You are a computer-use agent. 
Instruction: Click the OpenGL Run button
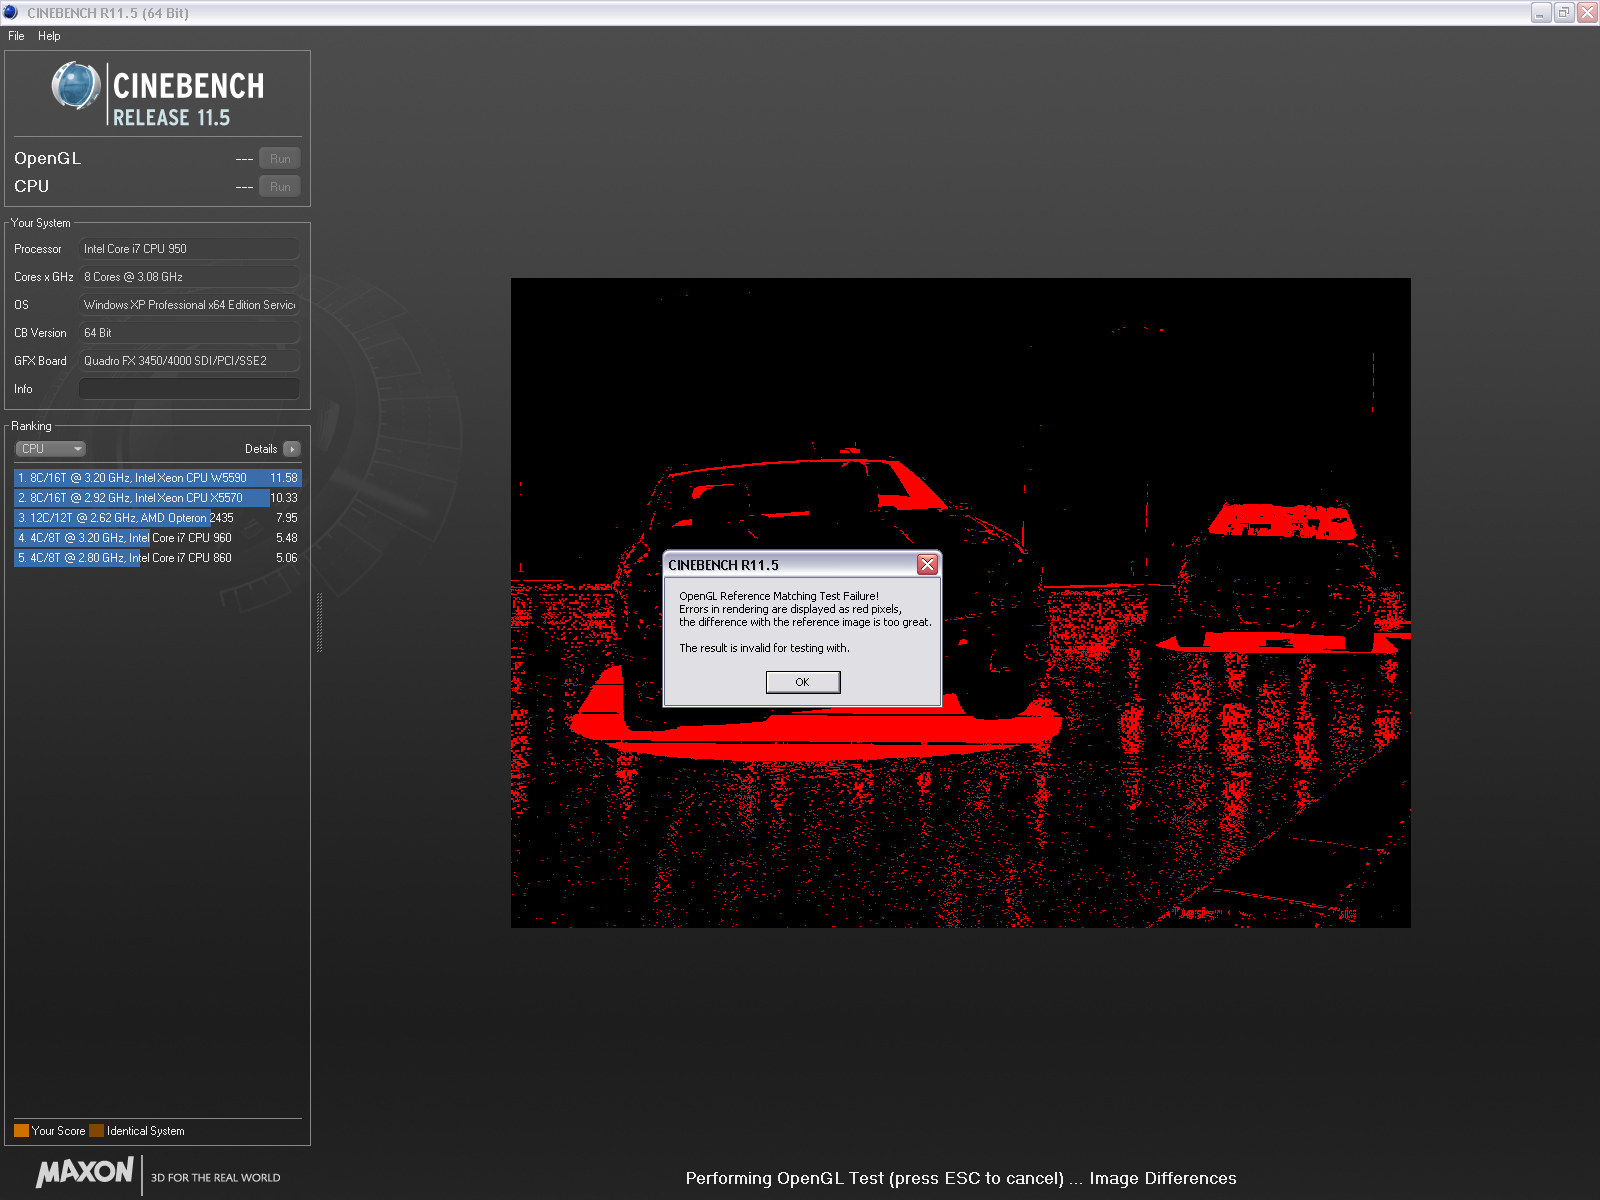[280, 159]
